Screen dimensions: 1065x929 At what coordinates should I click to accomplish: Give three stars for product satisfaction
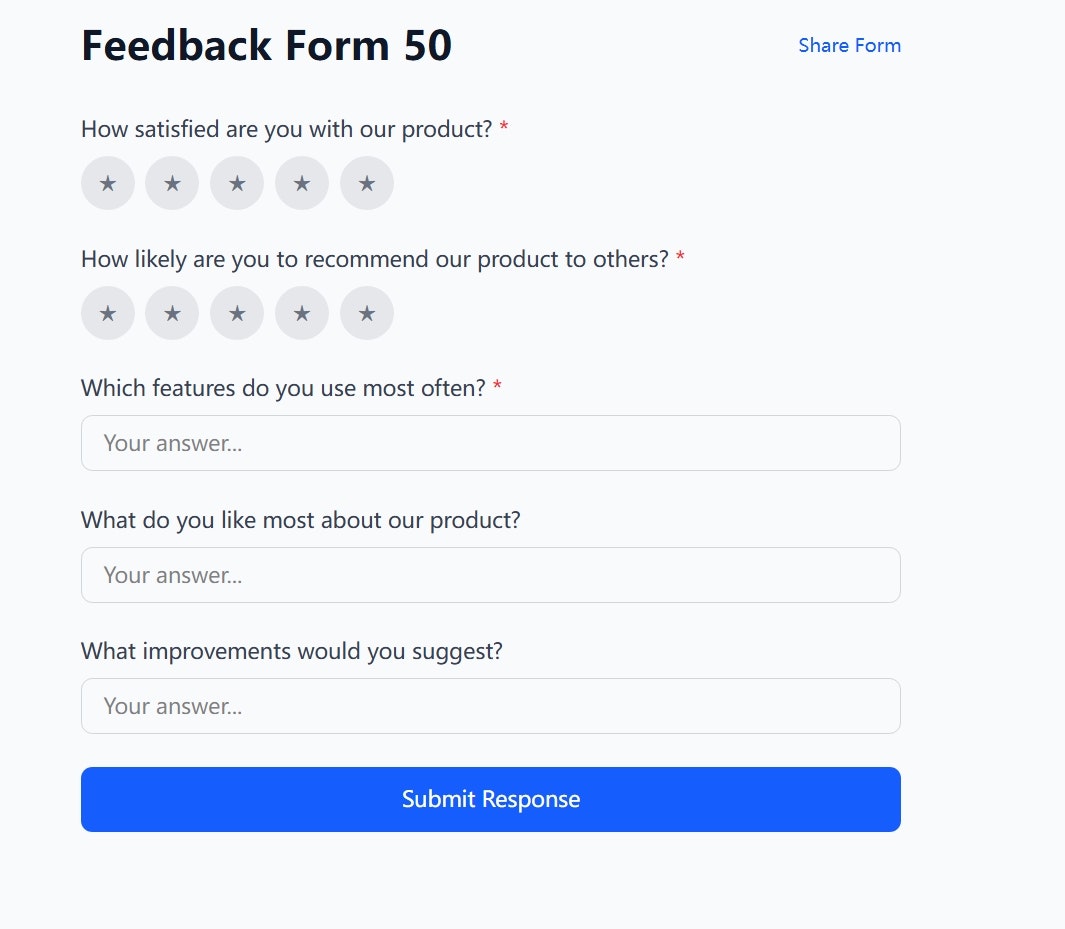pyautogui.click(x=237, y=183)
